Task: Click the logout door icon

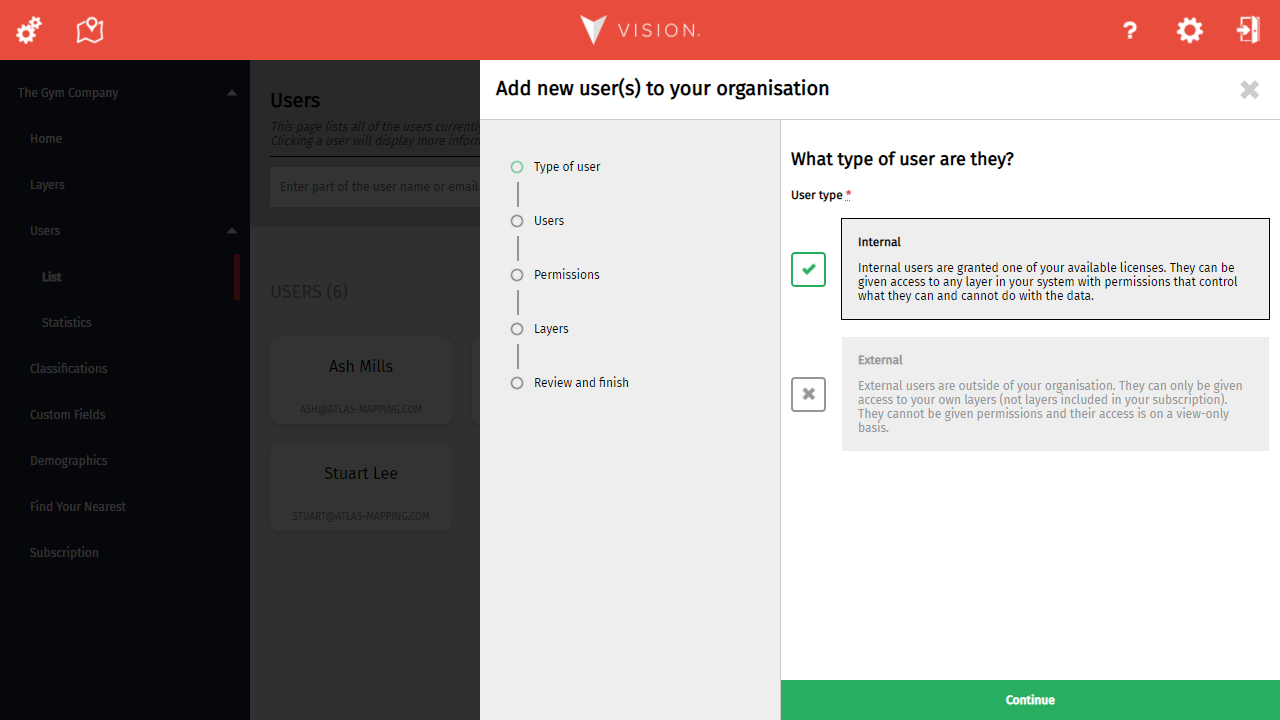Action: click(x=1248, y=30)
